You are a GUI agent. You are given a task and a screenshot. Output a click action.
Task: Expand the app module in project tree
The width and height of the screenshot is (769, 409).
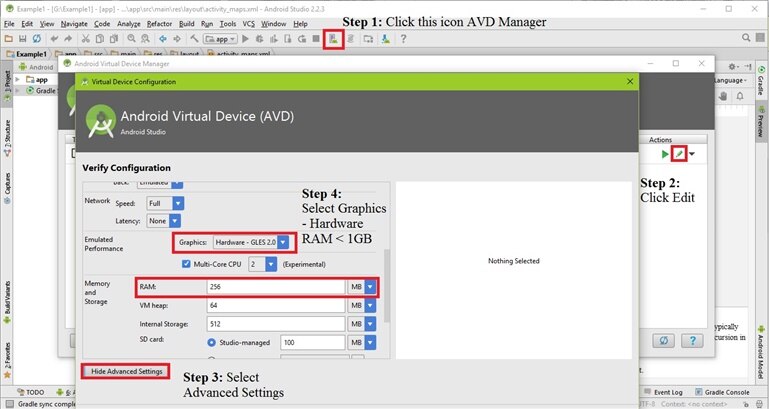(18, 79)
